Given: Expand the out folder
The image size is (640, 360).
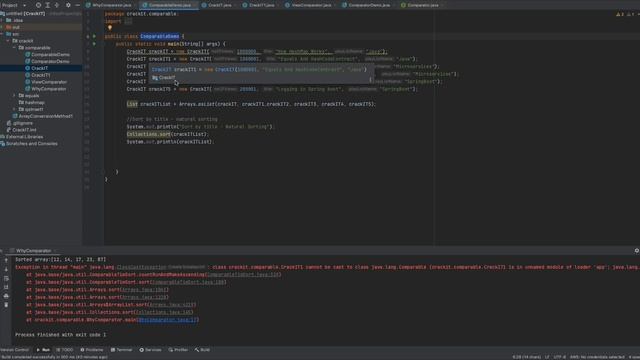Looking at the screenshot, I should (x=3, y=27).
